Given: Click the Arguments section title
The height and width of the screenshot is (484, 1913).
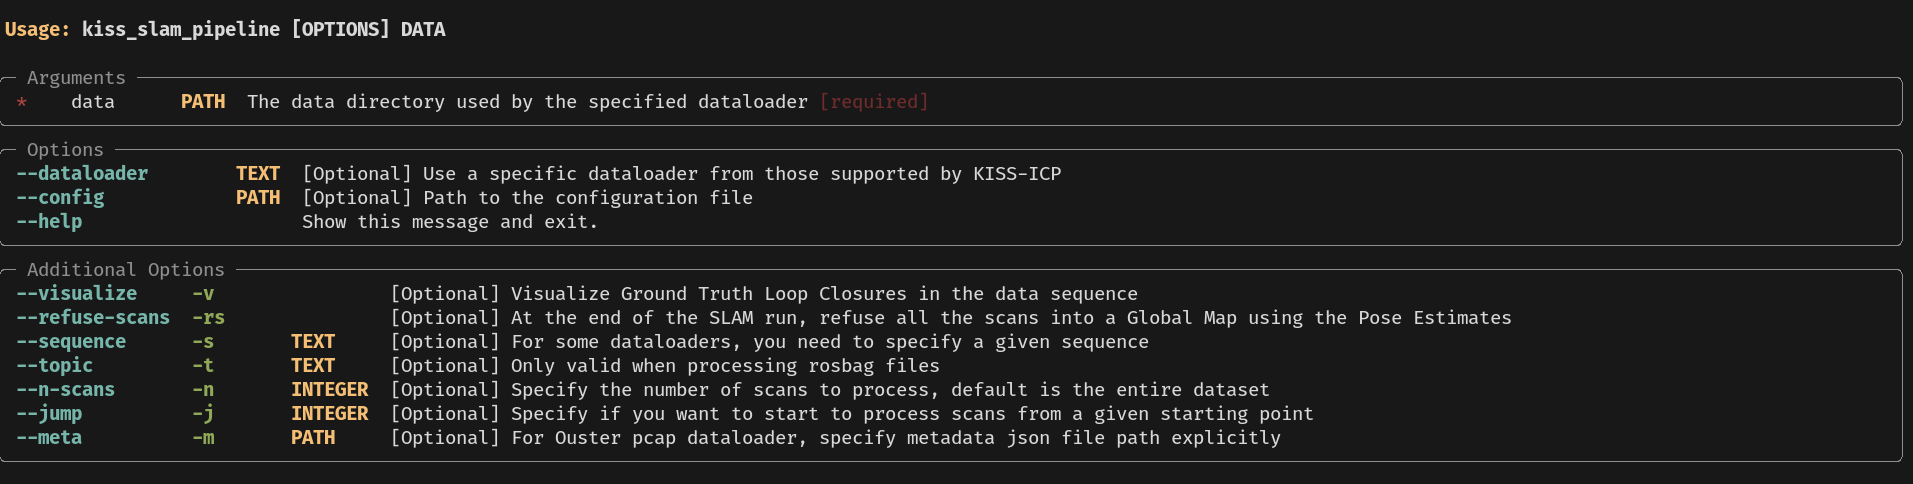Looking at the screenshot, I should [76, 78].
